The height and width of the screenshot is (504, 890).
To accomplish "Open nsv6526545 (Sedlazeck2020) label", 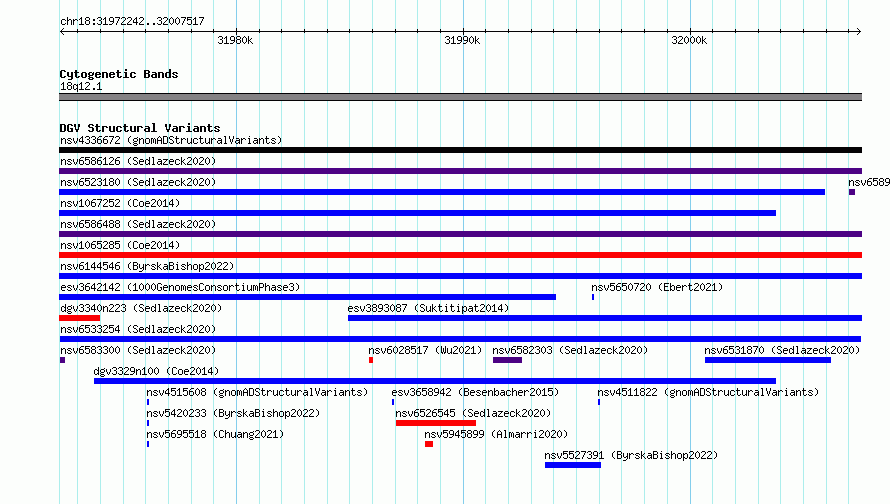I will click(x=473, y=413).
